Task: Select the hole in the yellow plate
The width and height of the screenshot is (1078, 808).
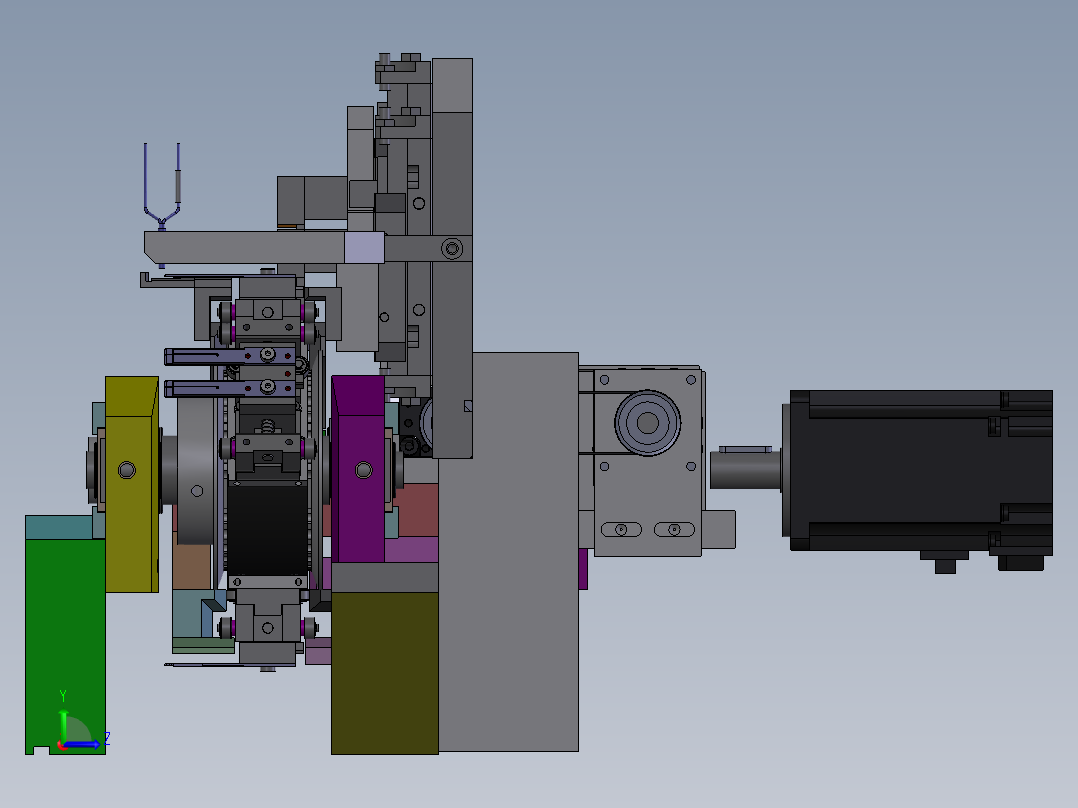Action: 126,470
